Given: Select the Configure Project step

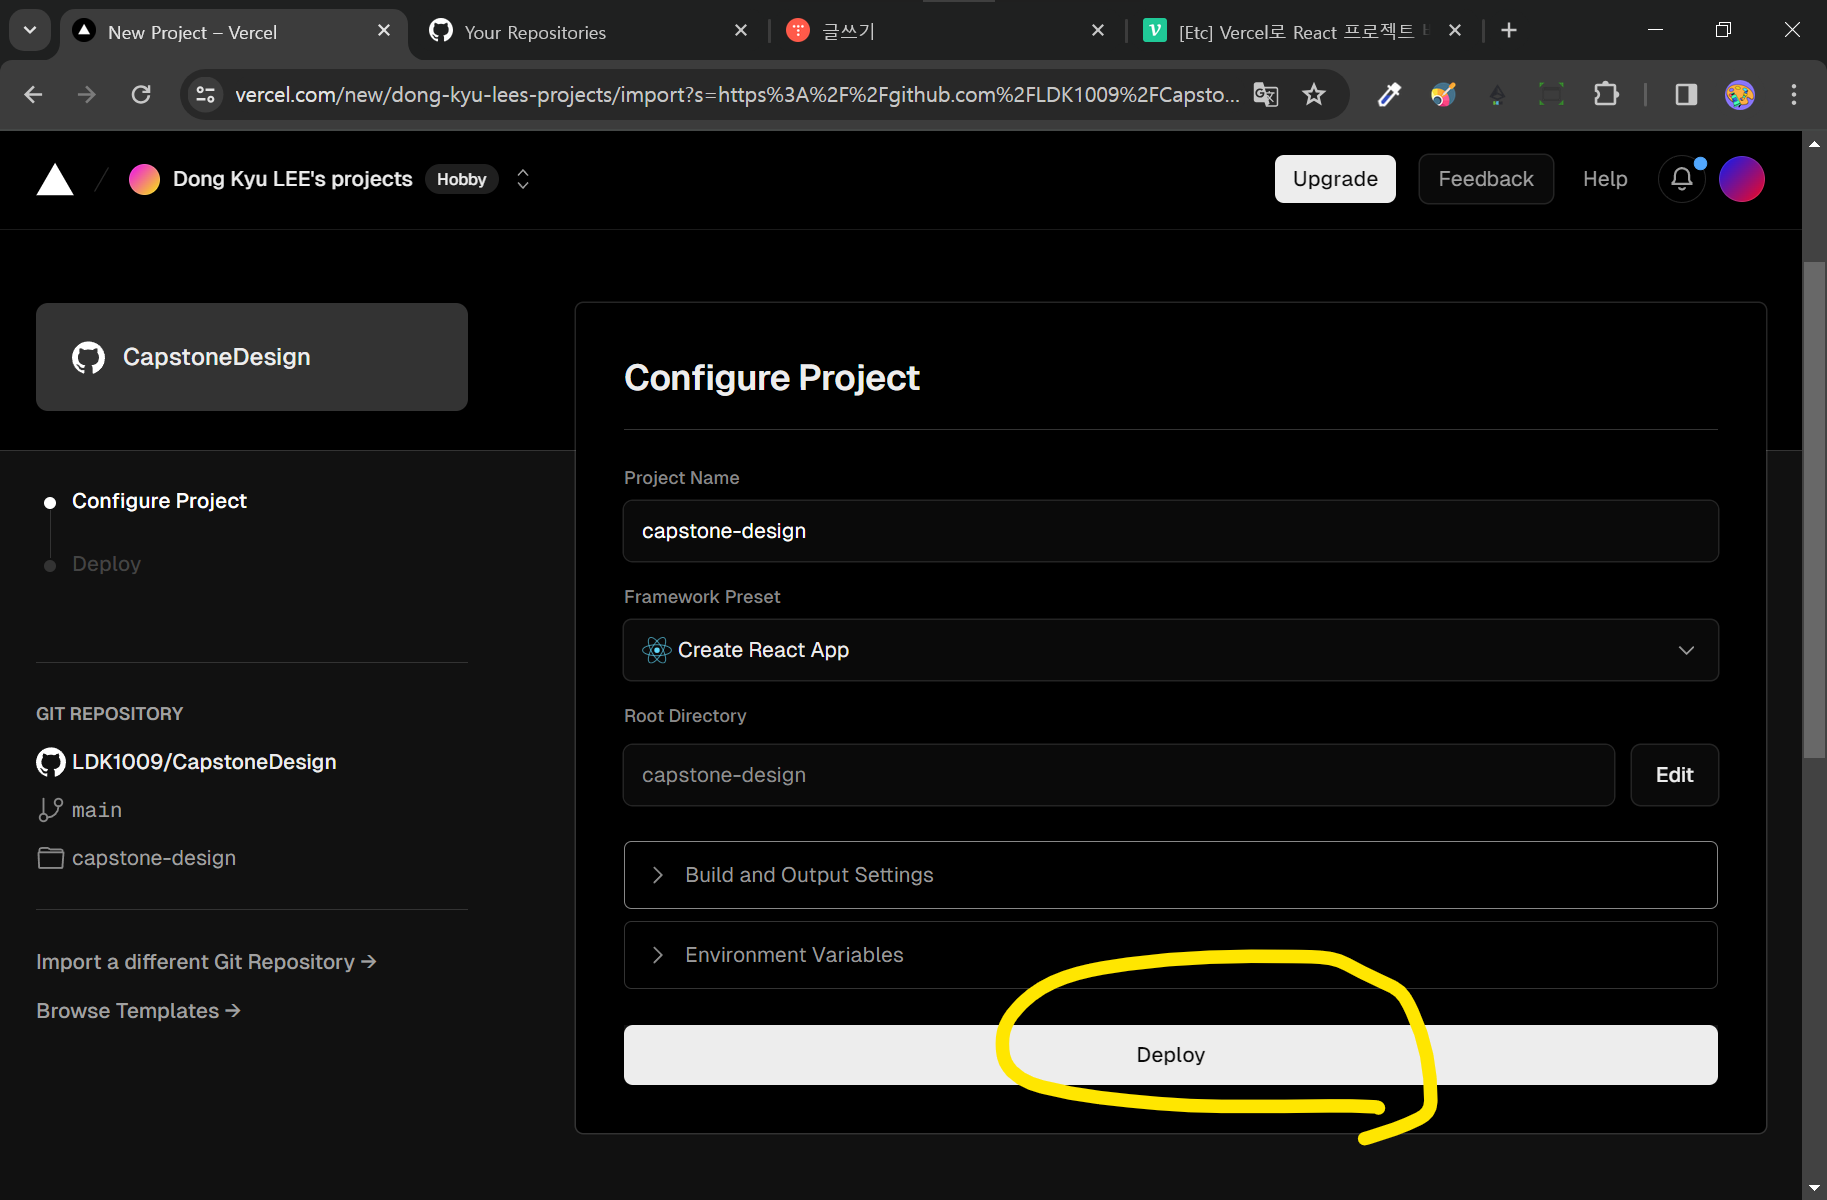Looking at the screenshot, I should coord(159,501).
